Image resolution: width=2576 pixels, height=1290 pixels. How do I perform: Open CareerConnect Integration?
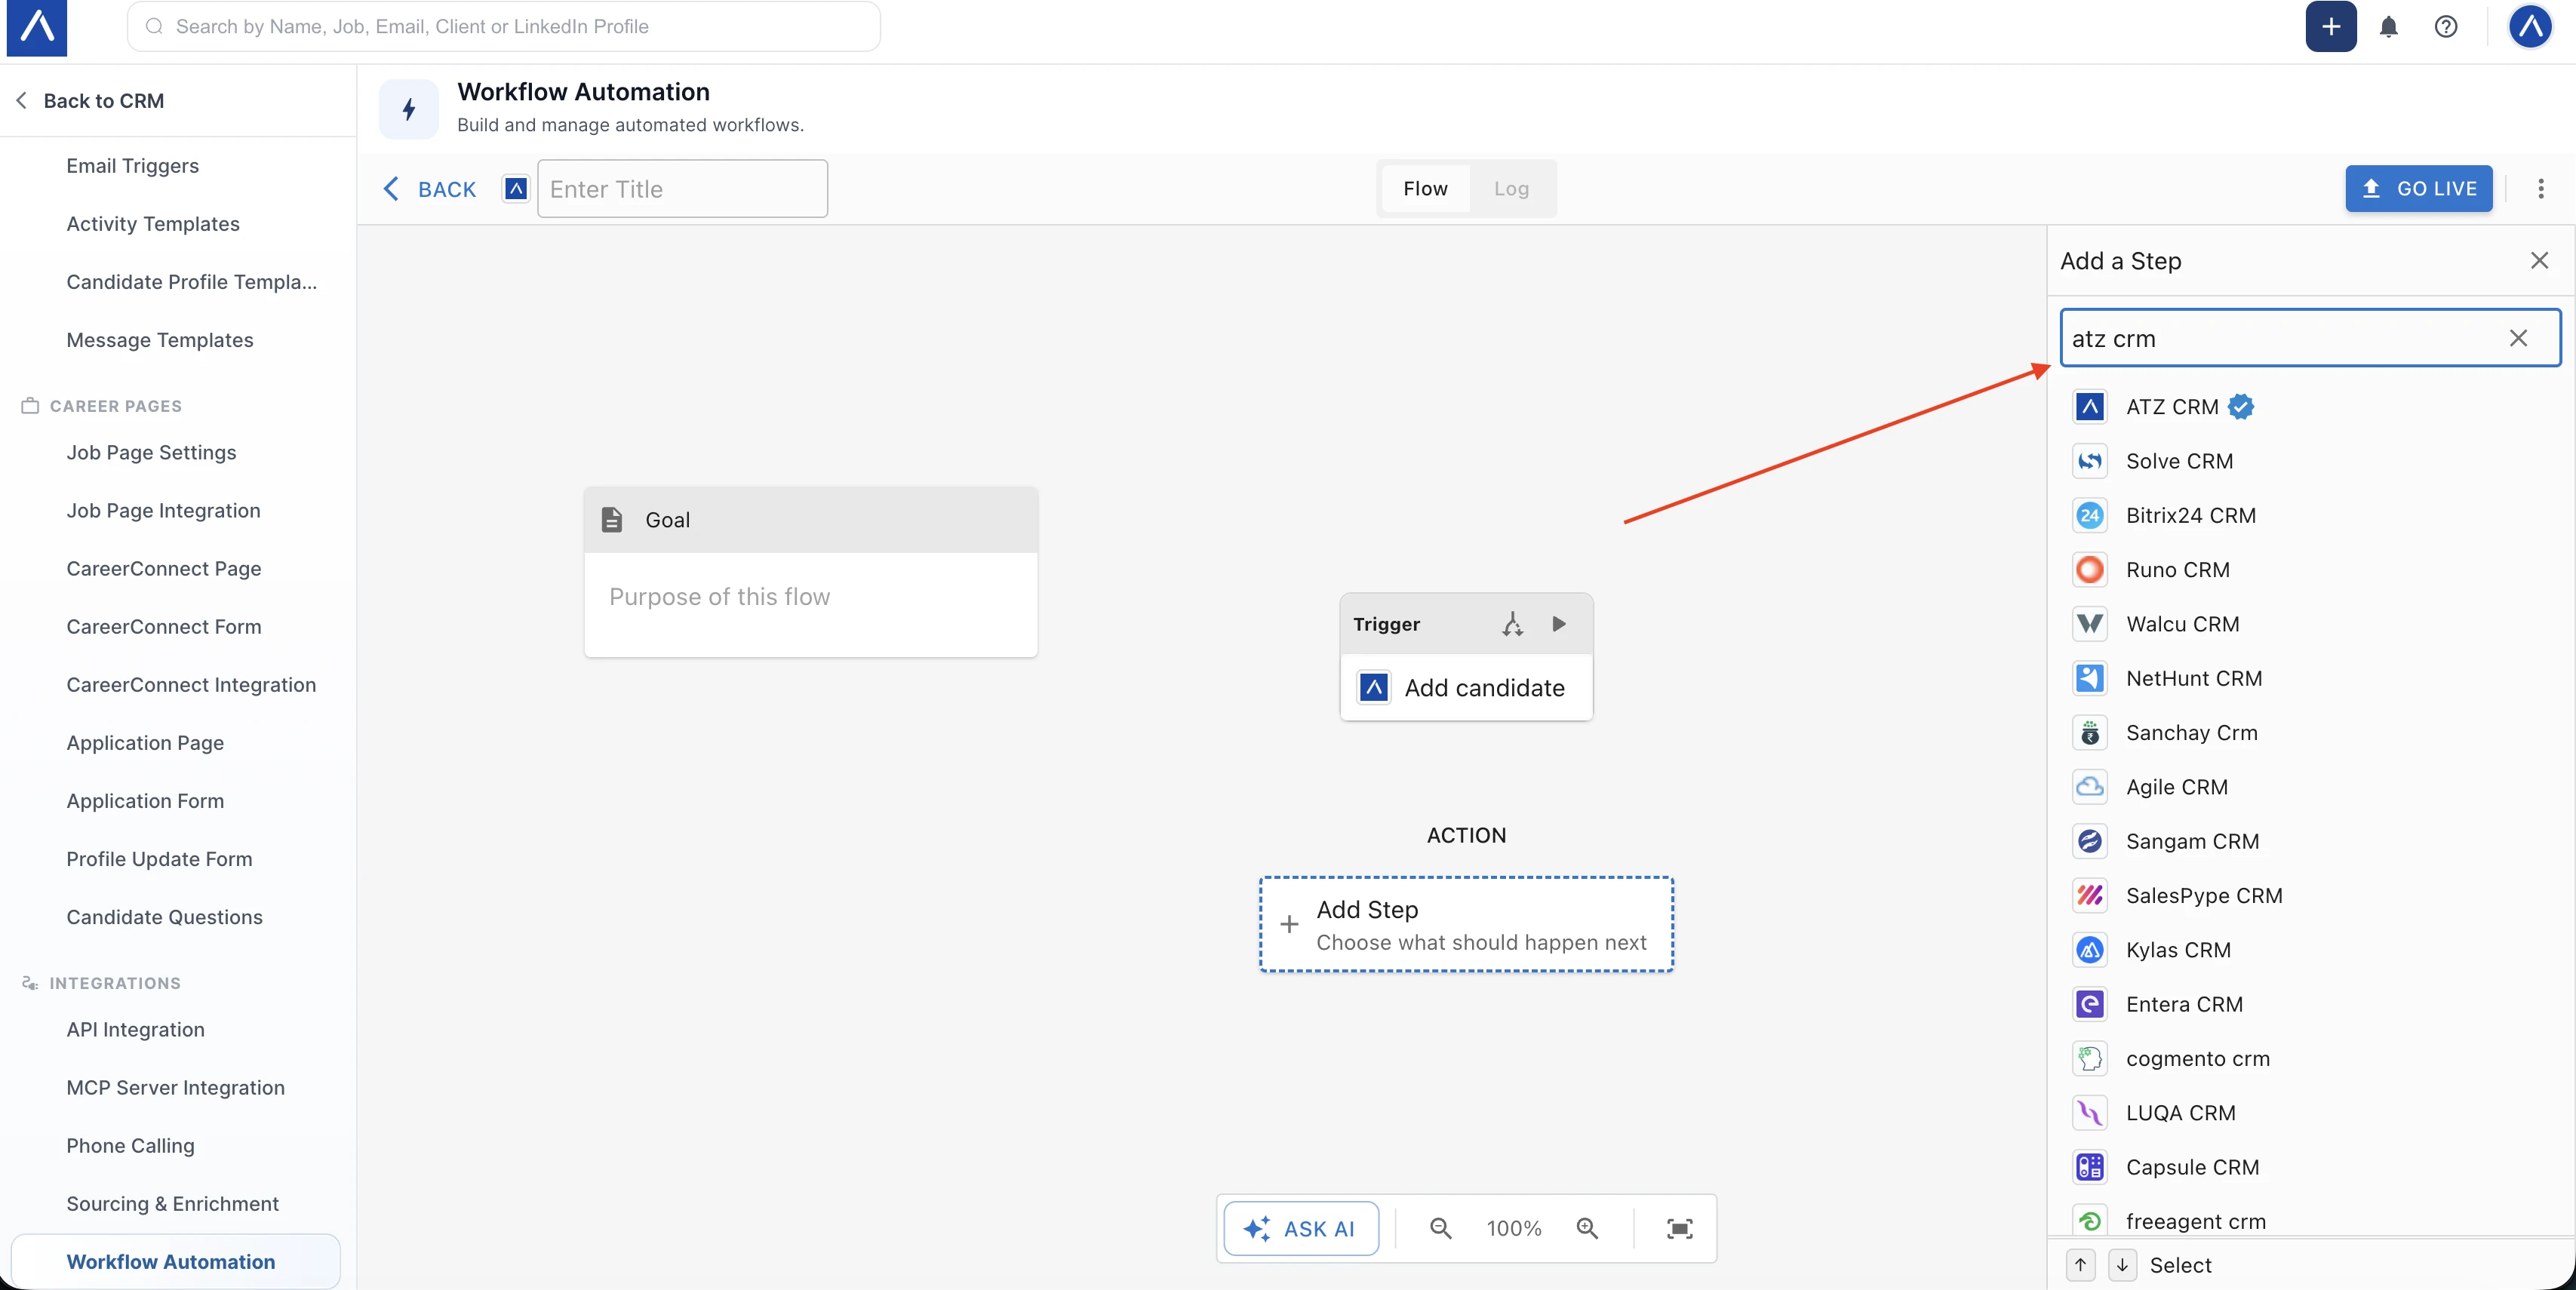click(x=192, y=685)
